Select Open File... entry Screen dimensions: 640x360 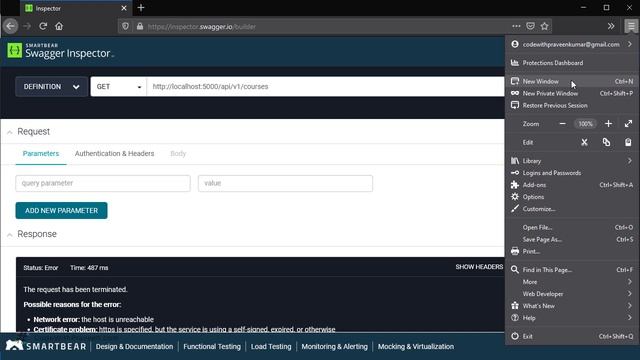(x=572, y=227)
